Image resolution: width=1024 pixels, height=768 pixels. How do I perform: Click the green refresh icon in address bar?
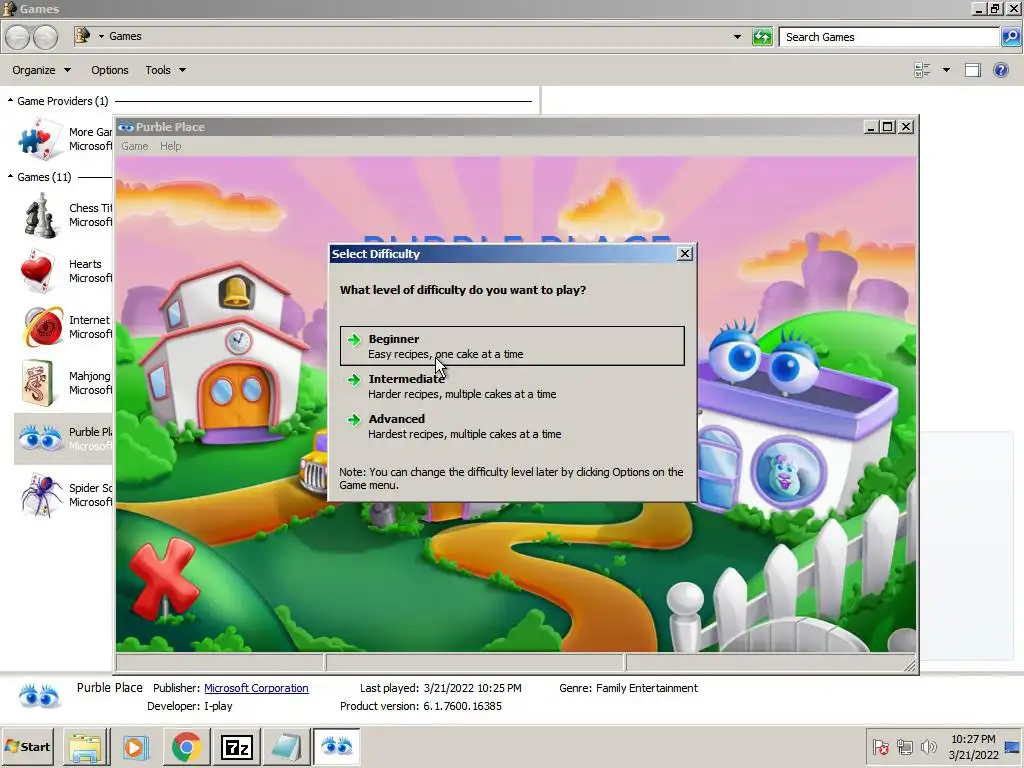click(762, 37)
